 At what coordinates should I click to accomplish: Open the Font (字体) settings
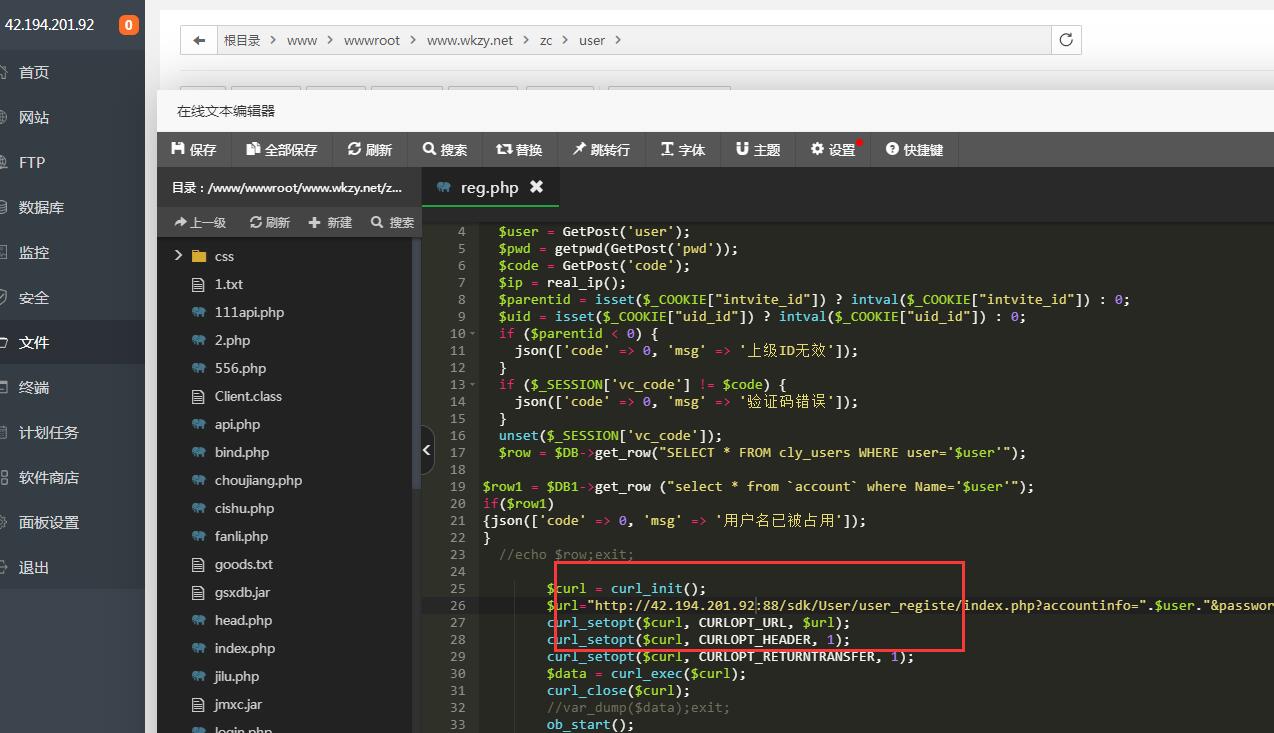tap(683, 149)
